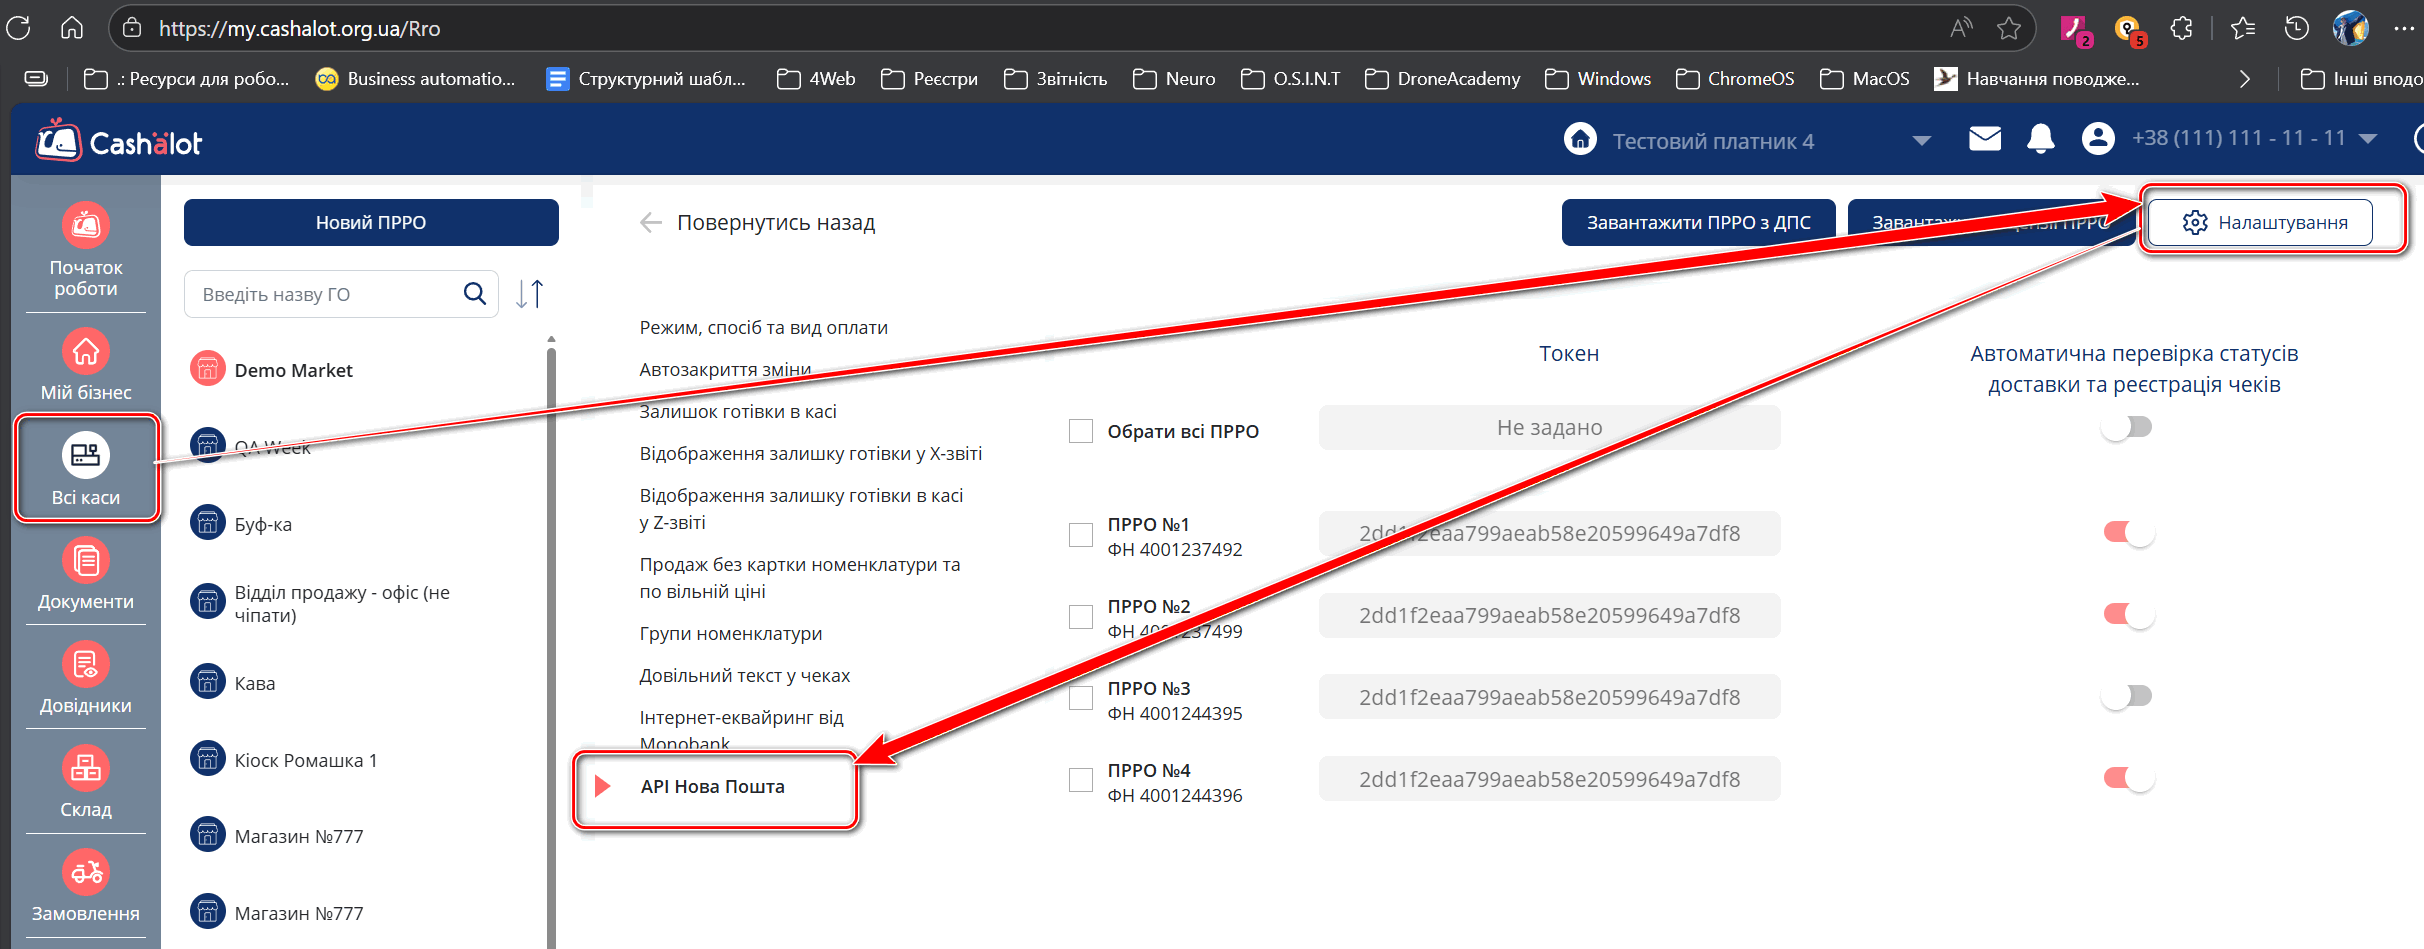Open the notifications bell icon
The width and height of the screenshot is (2424, 949).
(2040, 139)
